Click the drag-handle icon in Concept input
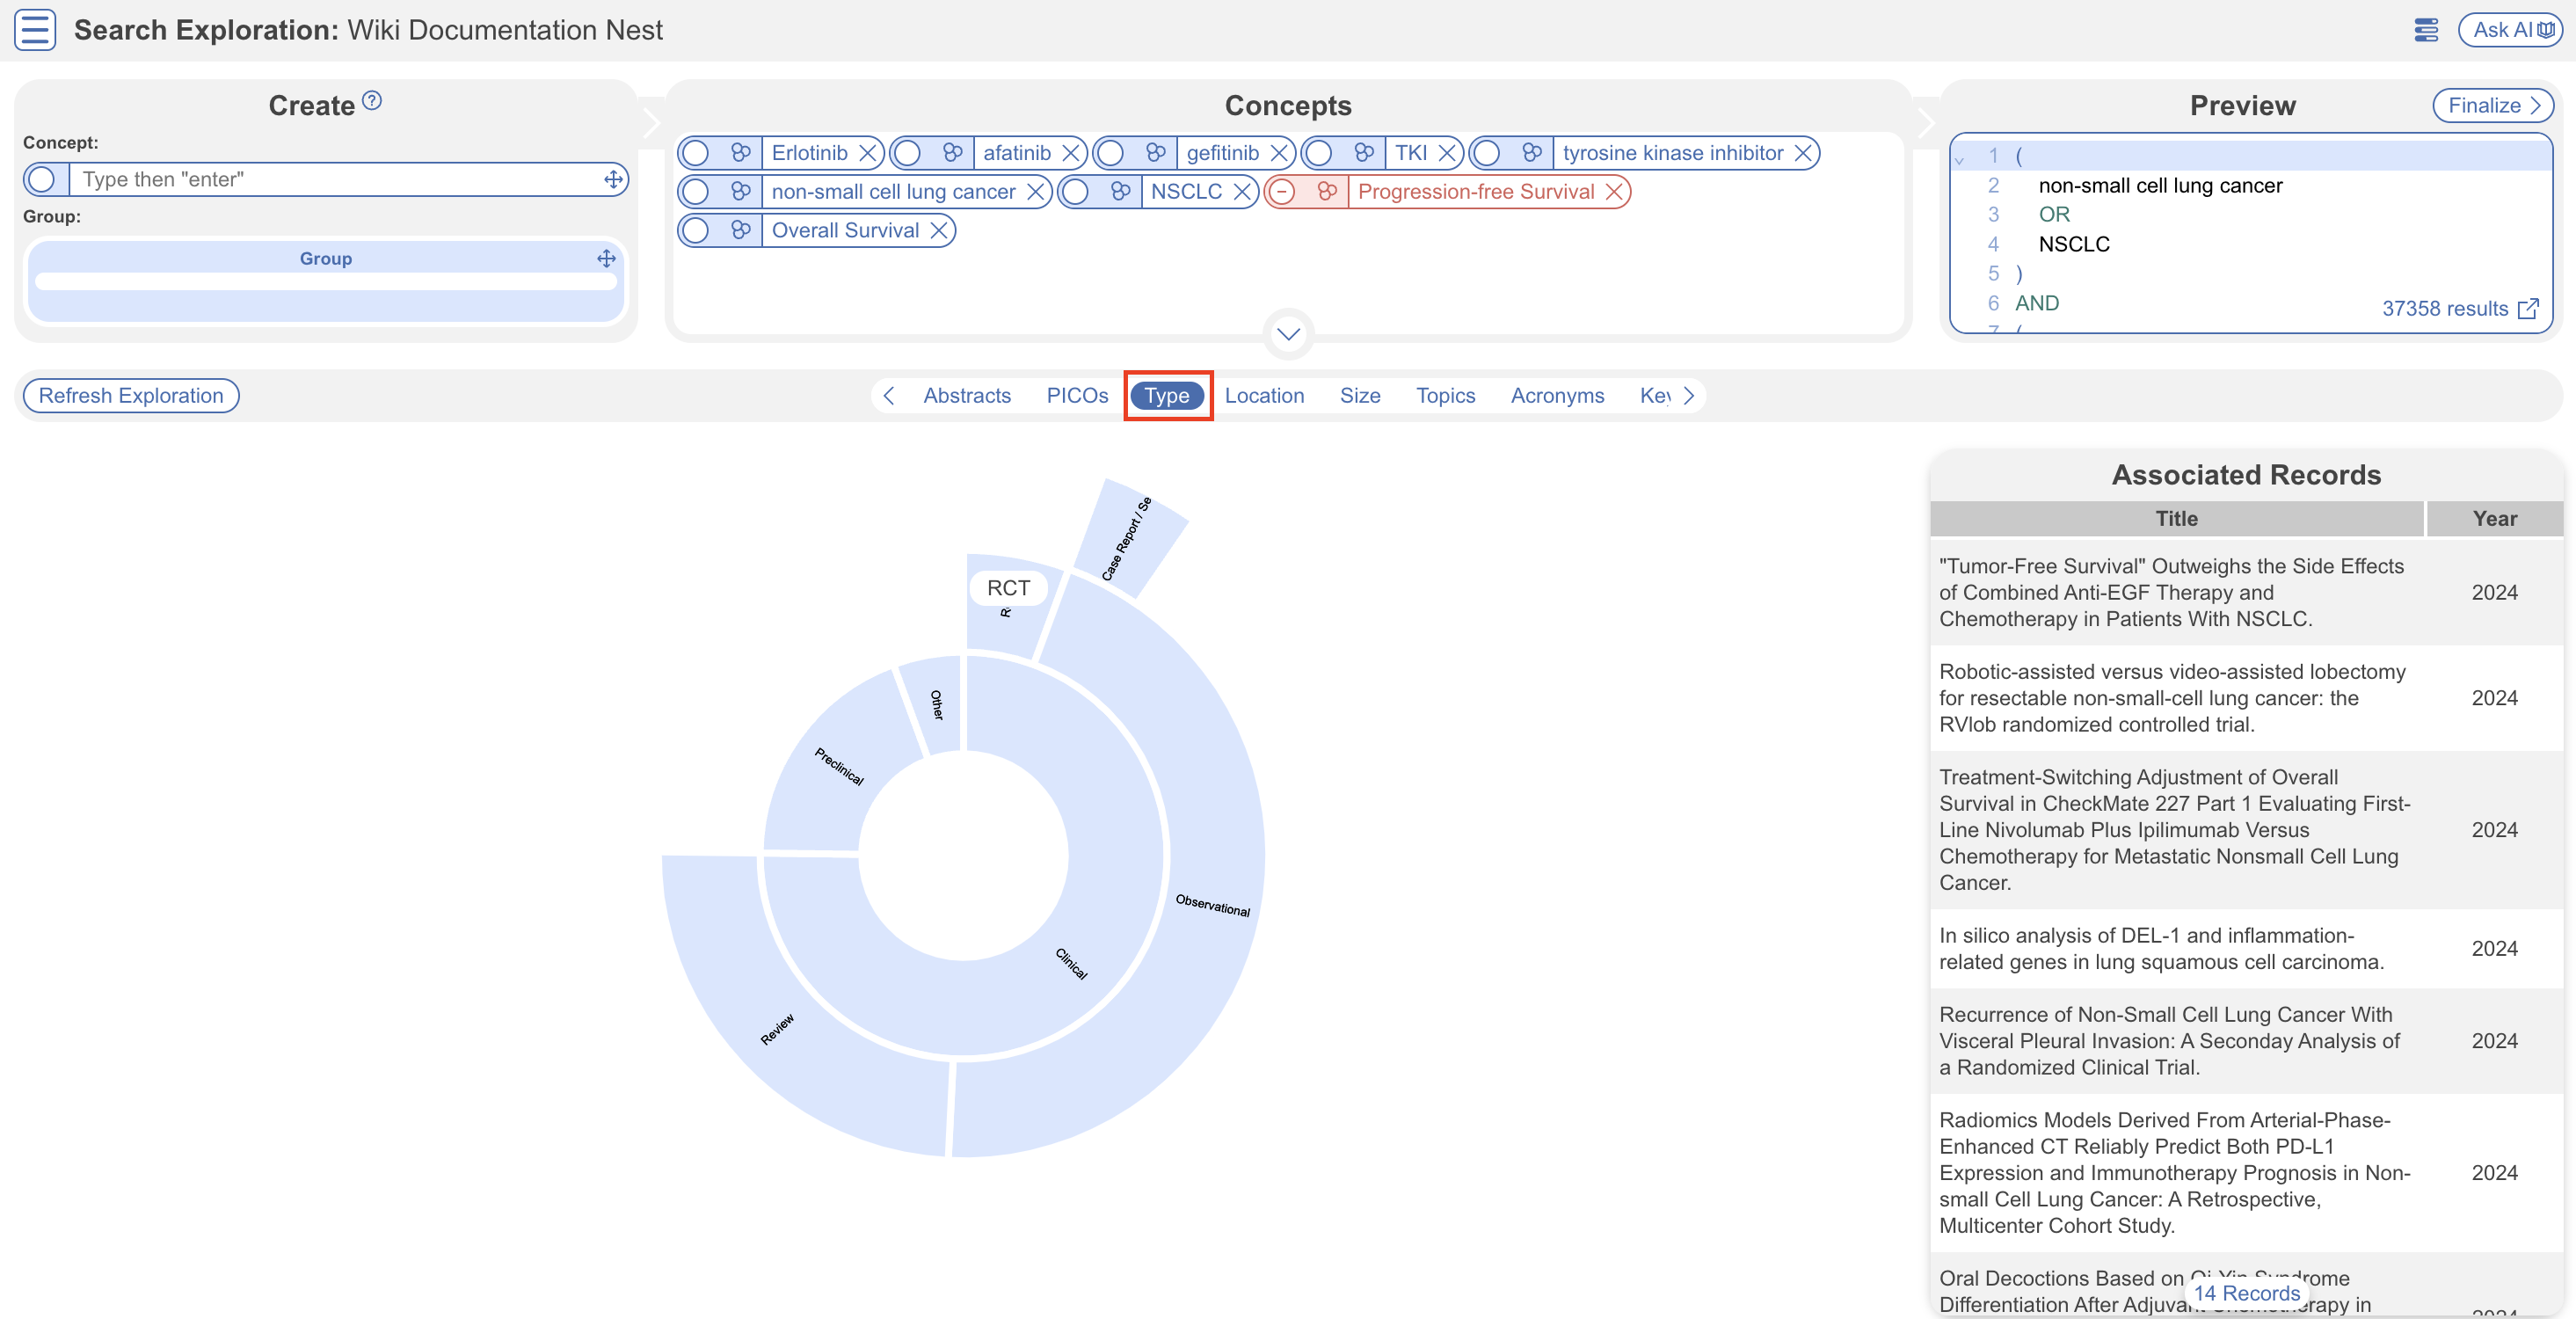The image size is (2576, 1319). click(613, 180)
